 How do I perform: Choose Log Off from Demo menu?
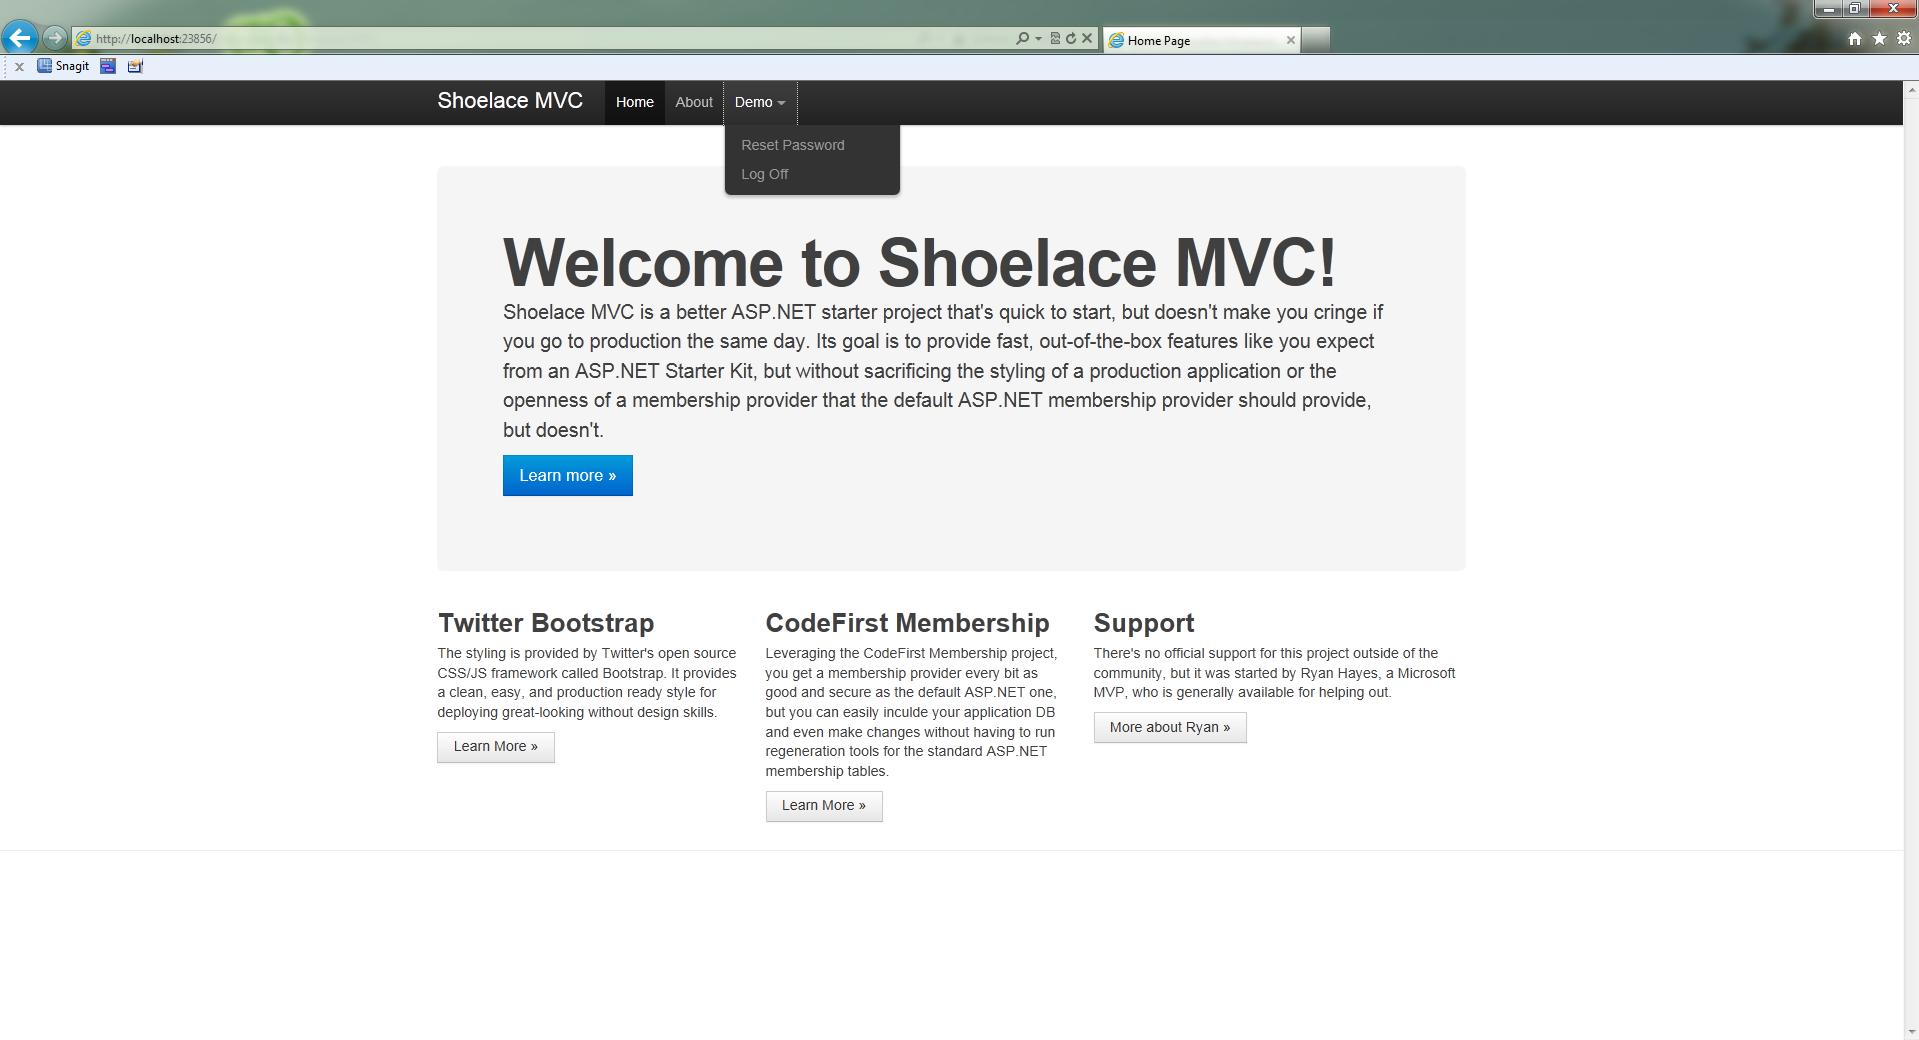[x=764, y=174]
